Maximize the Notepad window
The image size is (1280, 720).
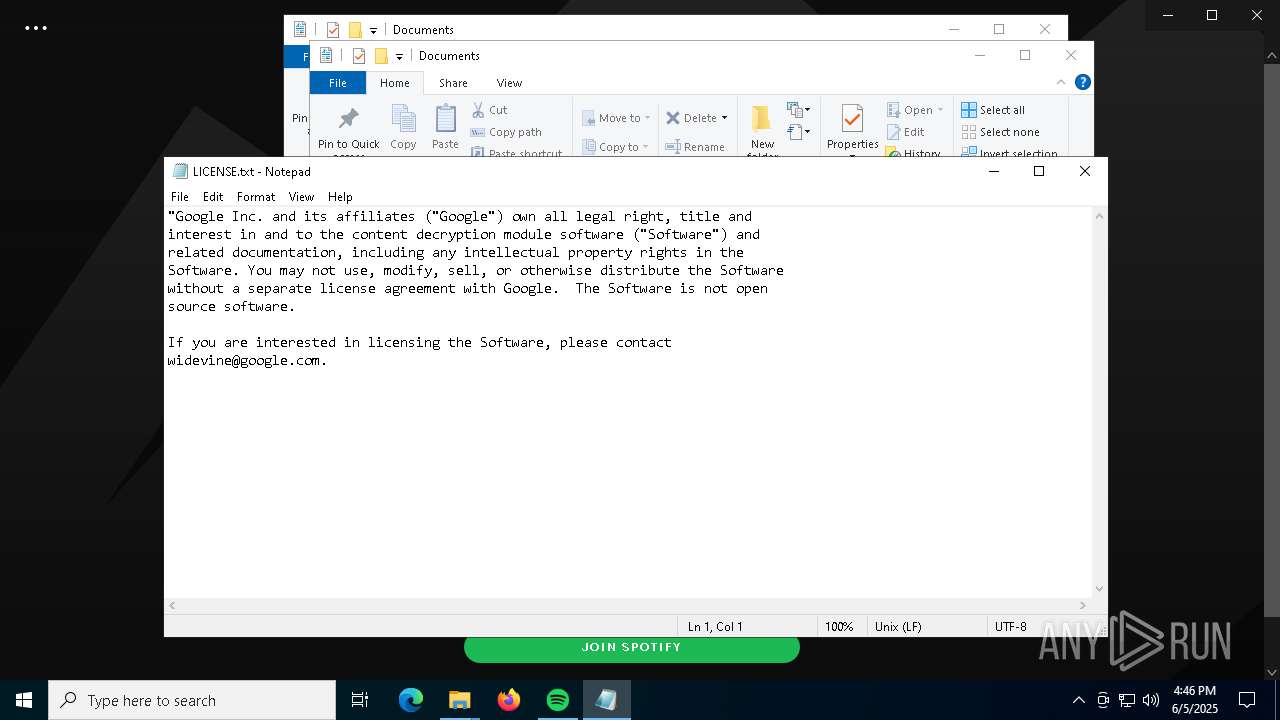pyautogui.click(x=1039, y=171)
